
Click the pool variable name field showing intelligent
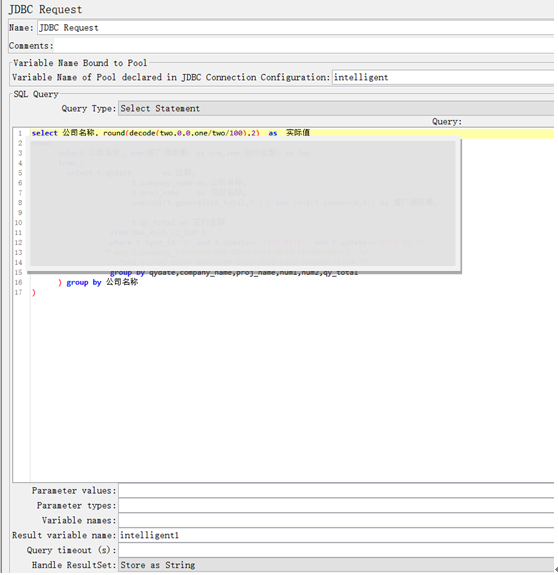(x=443, y=77)
